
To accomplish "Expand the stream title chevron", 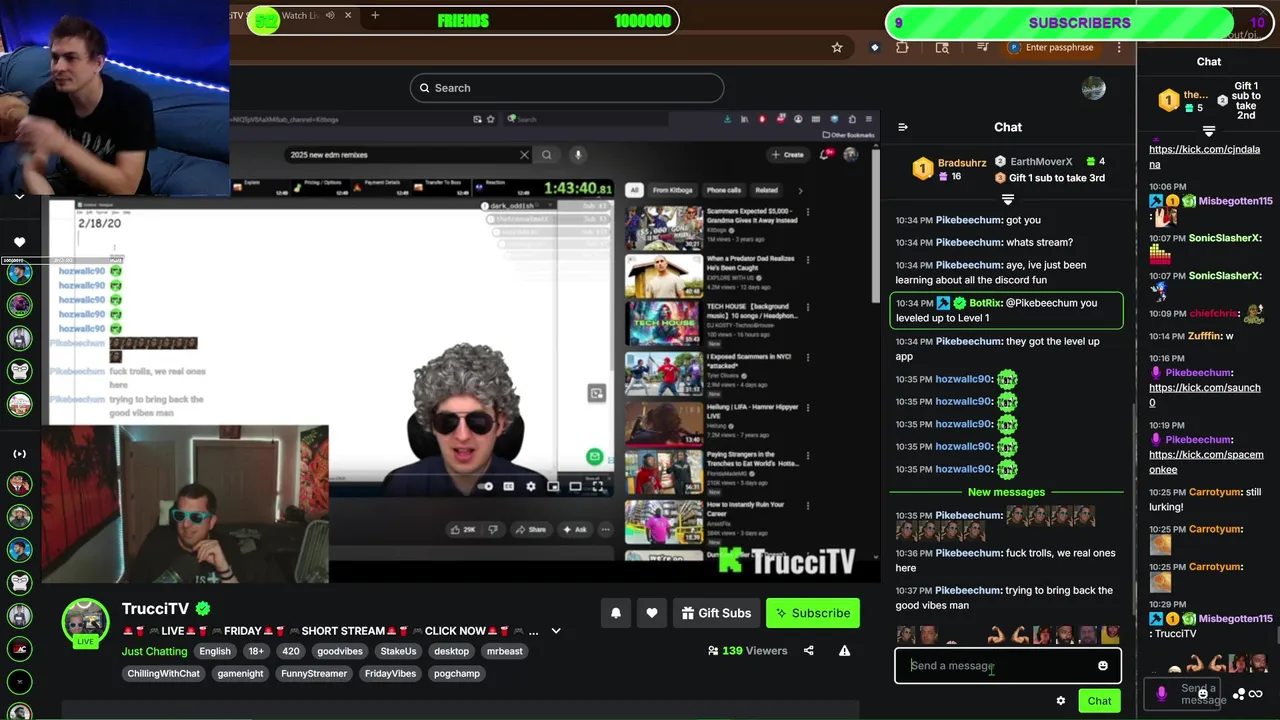I will point(556,631).
